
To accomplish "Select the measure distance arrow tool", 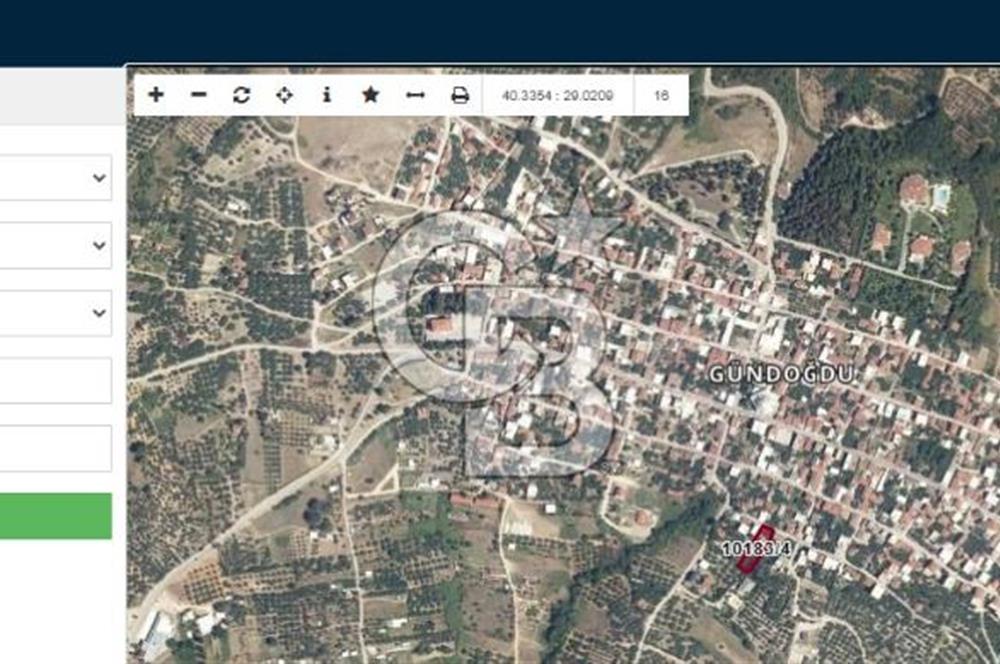I will coord(415,95).
